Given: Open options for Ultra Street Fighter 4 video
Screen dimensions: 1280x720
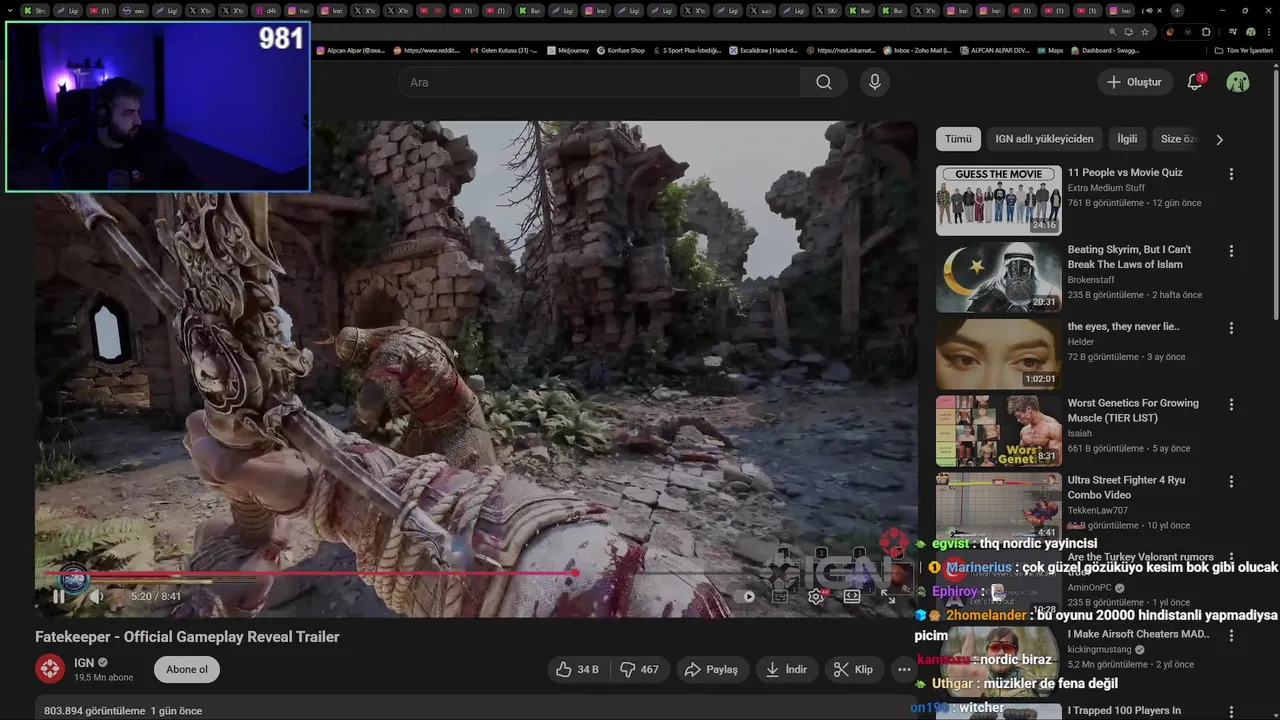Looking at the screenshot, I should (x=1231, y=482).
